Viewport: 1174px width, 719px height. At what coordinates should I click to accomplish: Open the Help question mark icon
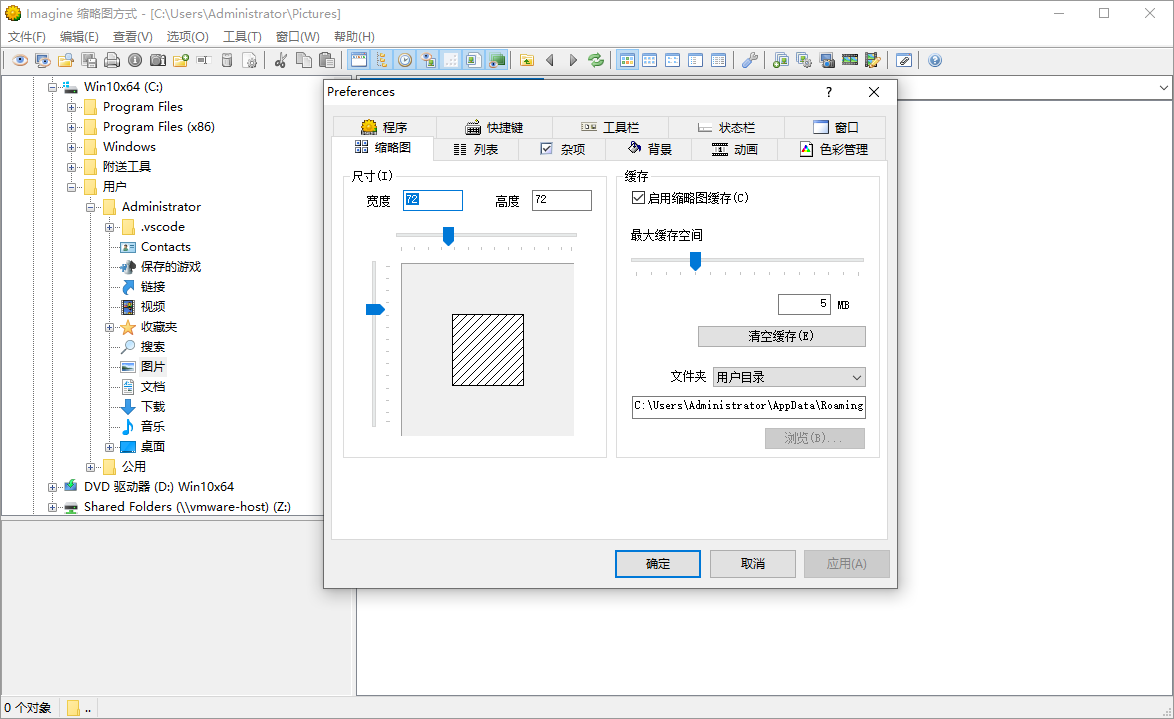click(x=934, y=60)
